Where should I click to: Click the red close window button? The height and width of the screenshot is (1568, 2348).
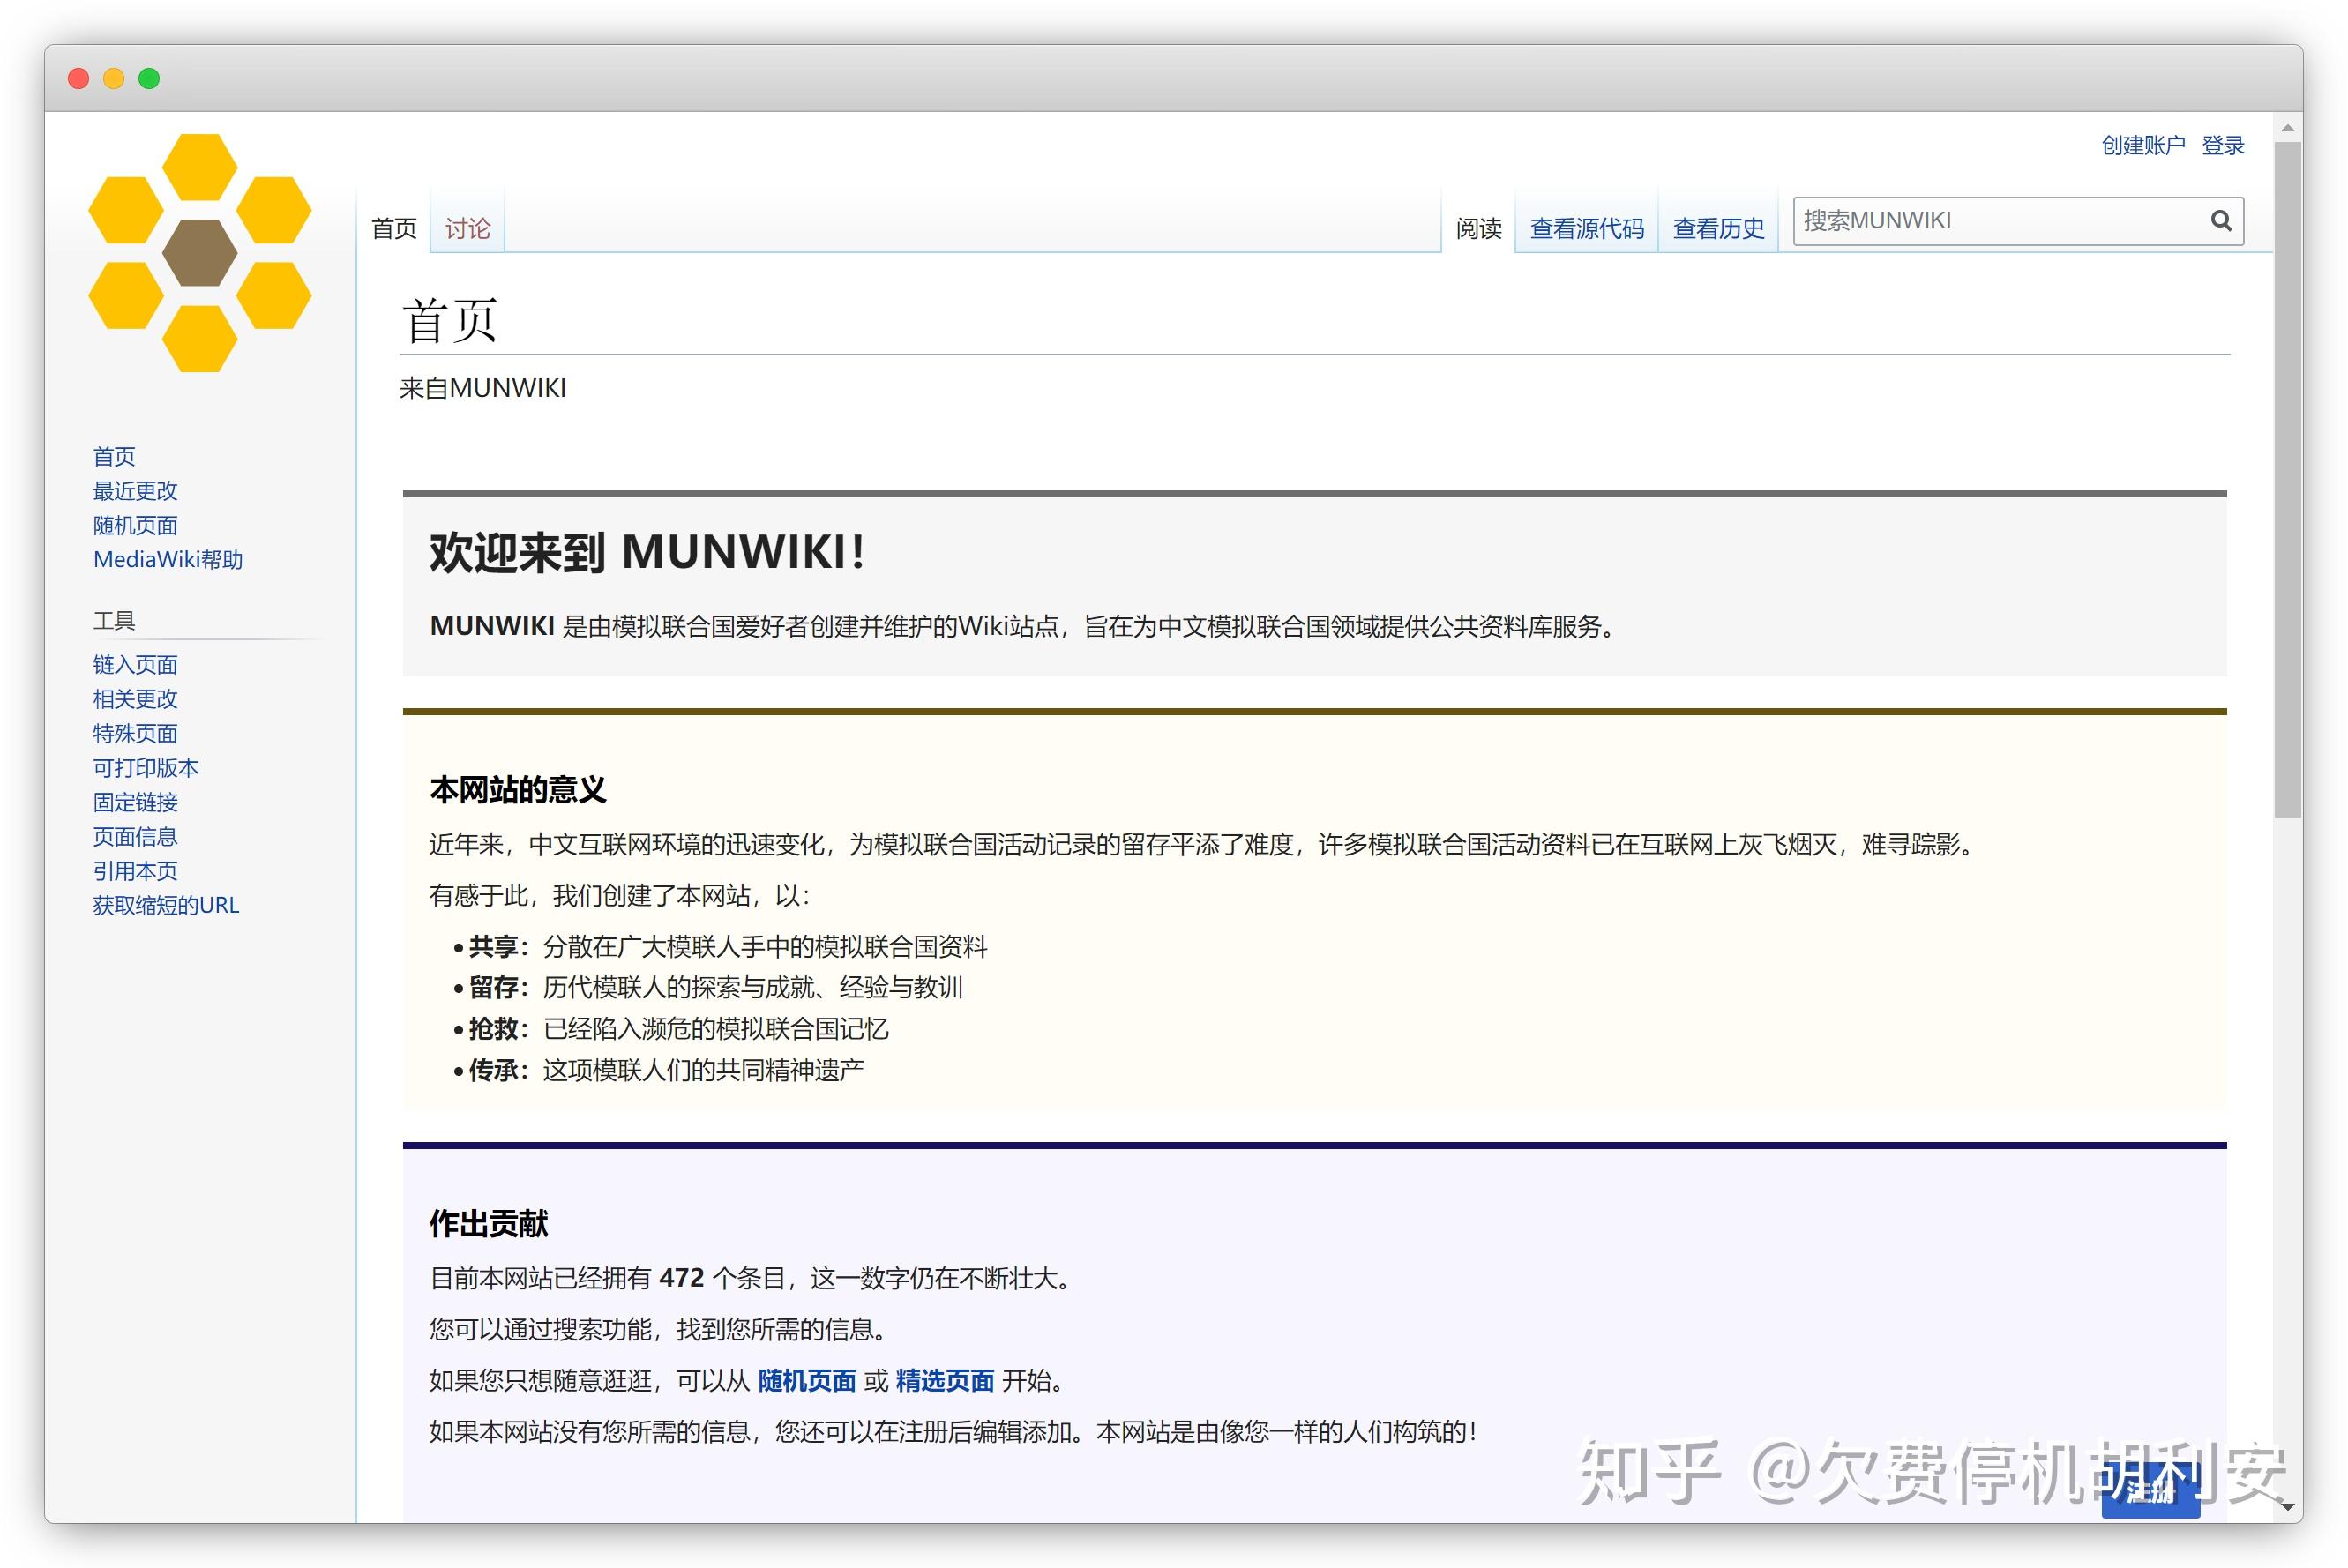pos(79,78)
